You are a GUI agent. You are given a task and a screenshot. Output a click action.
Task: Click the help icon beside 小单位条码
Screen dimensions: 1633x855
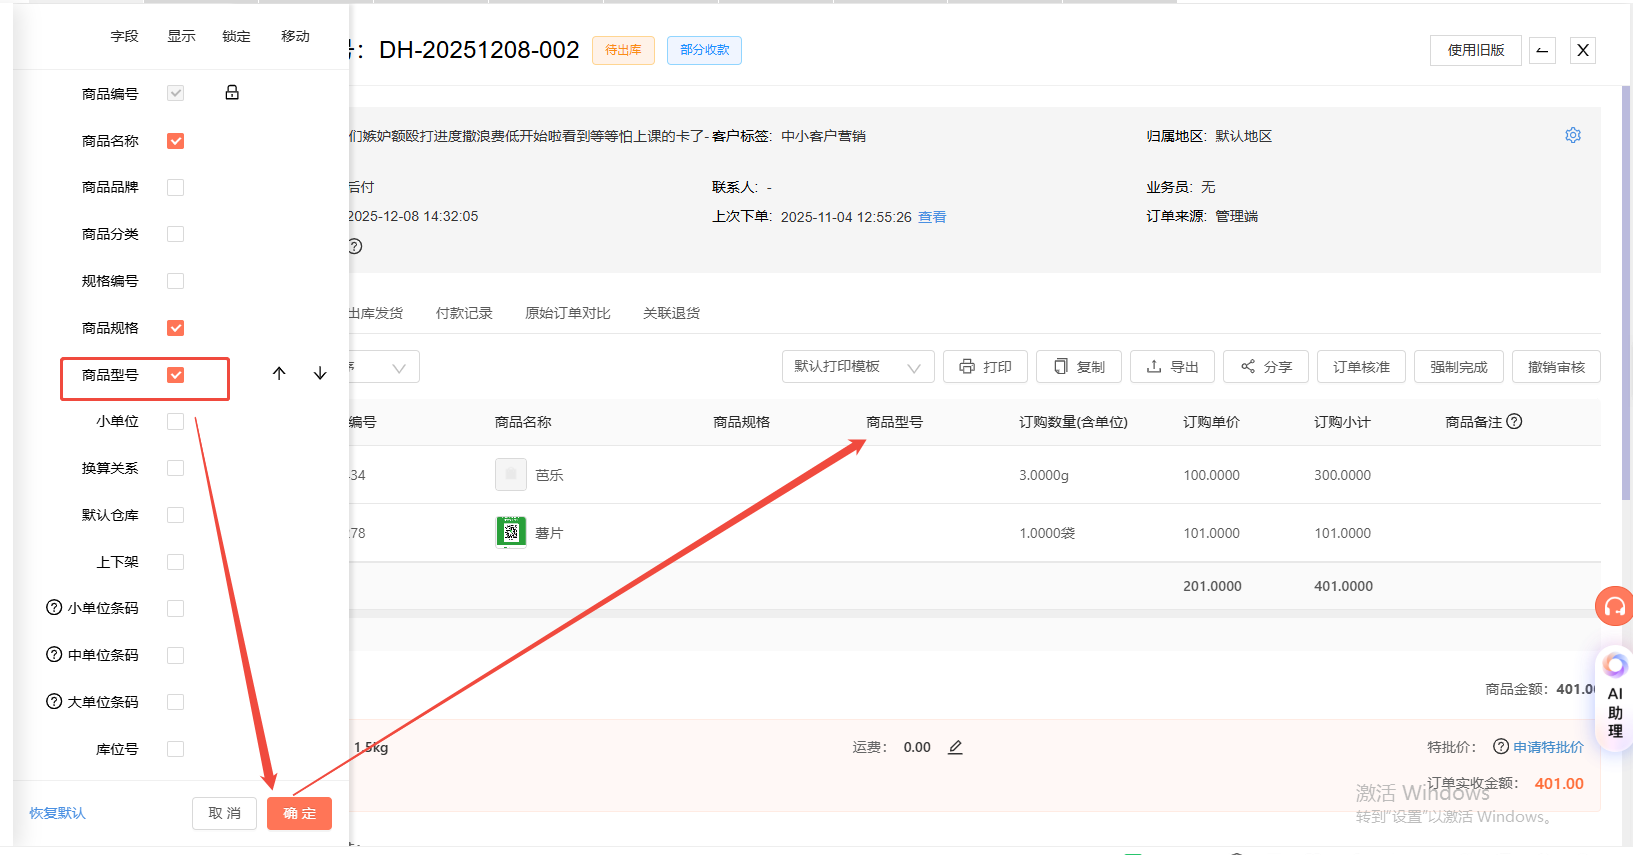[x=55, y=607]
